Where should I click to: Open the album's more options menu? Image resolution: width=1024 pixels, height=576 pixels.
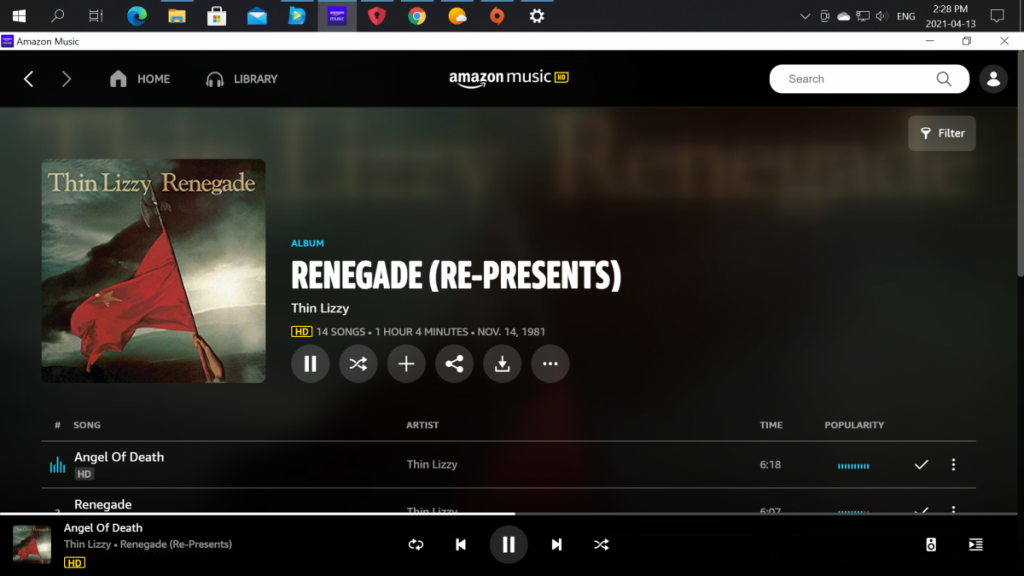pos(550,364)
